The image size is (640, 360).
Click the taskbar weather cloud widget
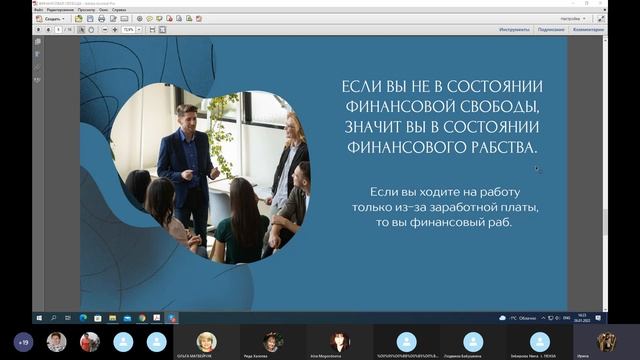pos(518,318)
